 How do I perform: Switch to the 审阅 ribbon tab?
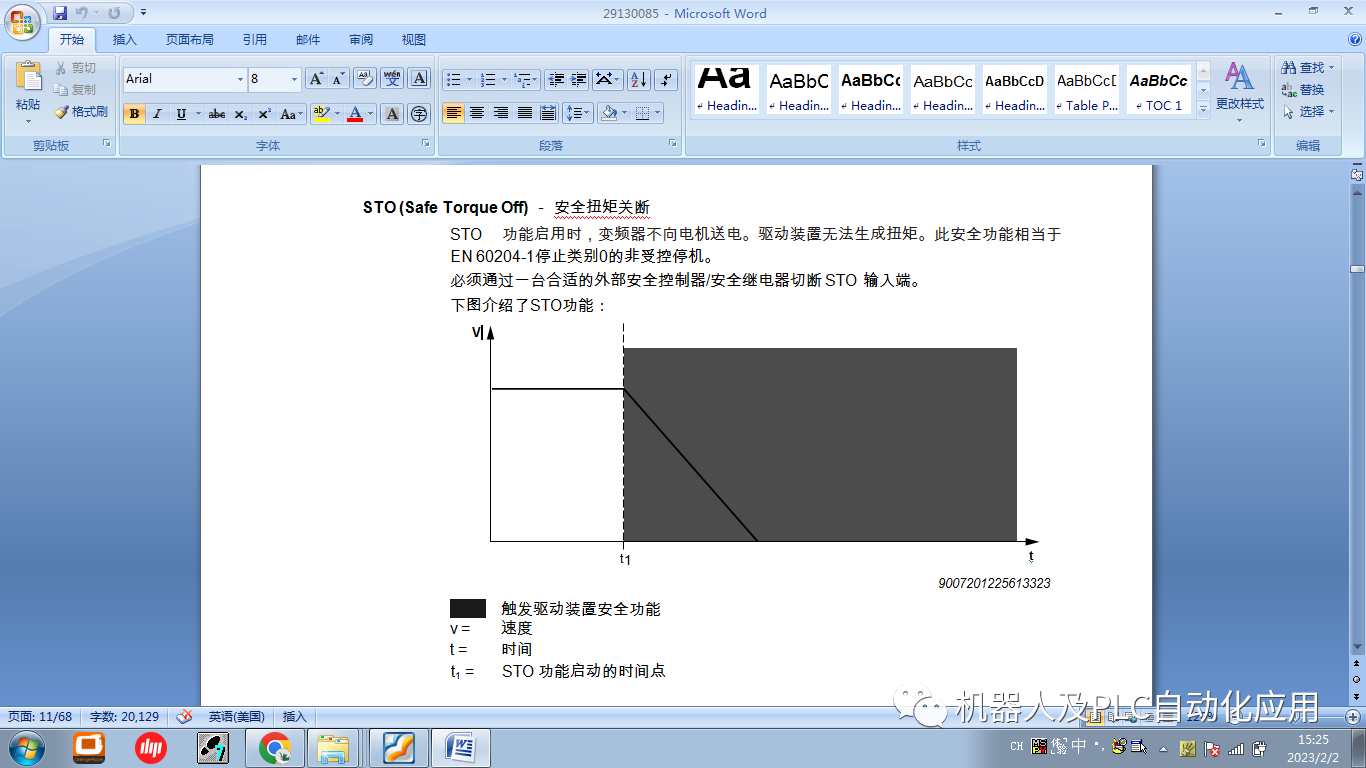(x=360, y=39)
